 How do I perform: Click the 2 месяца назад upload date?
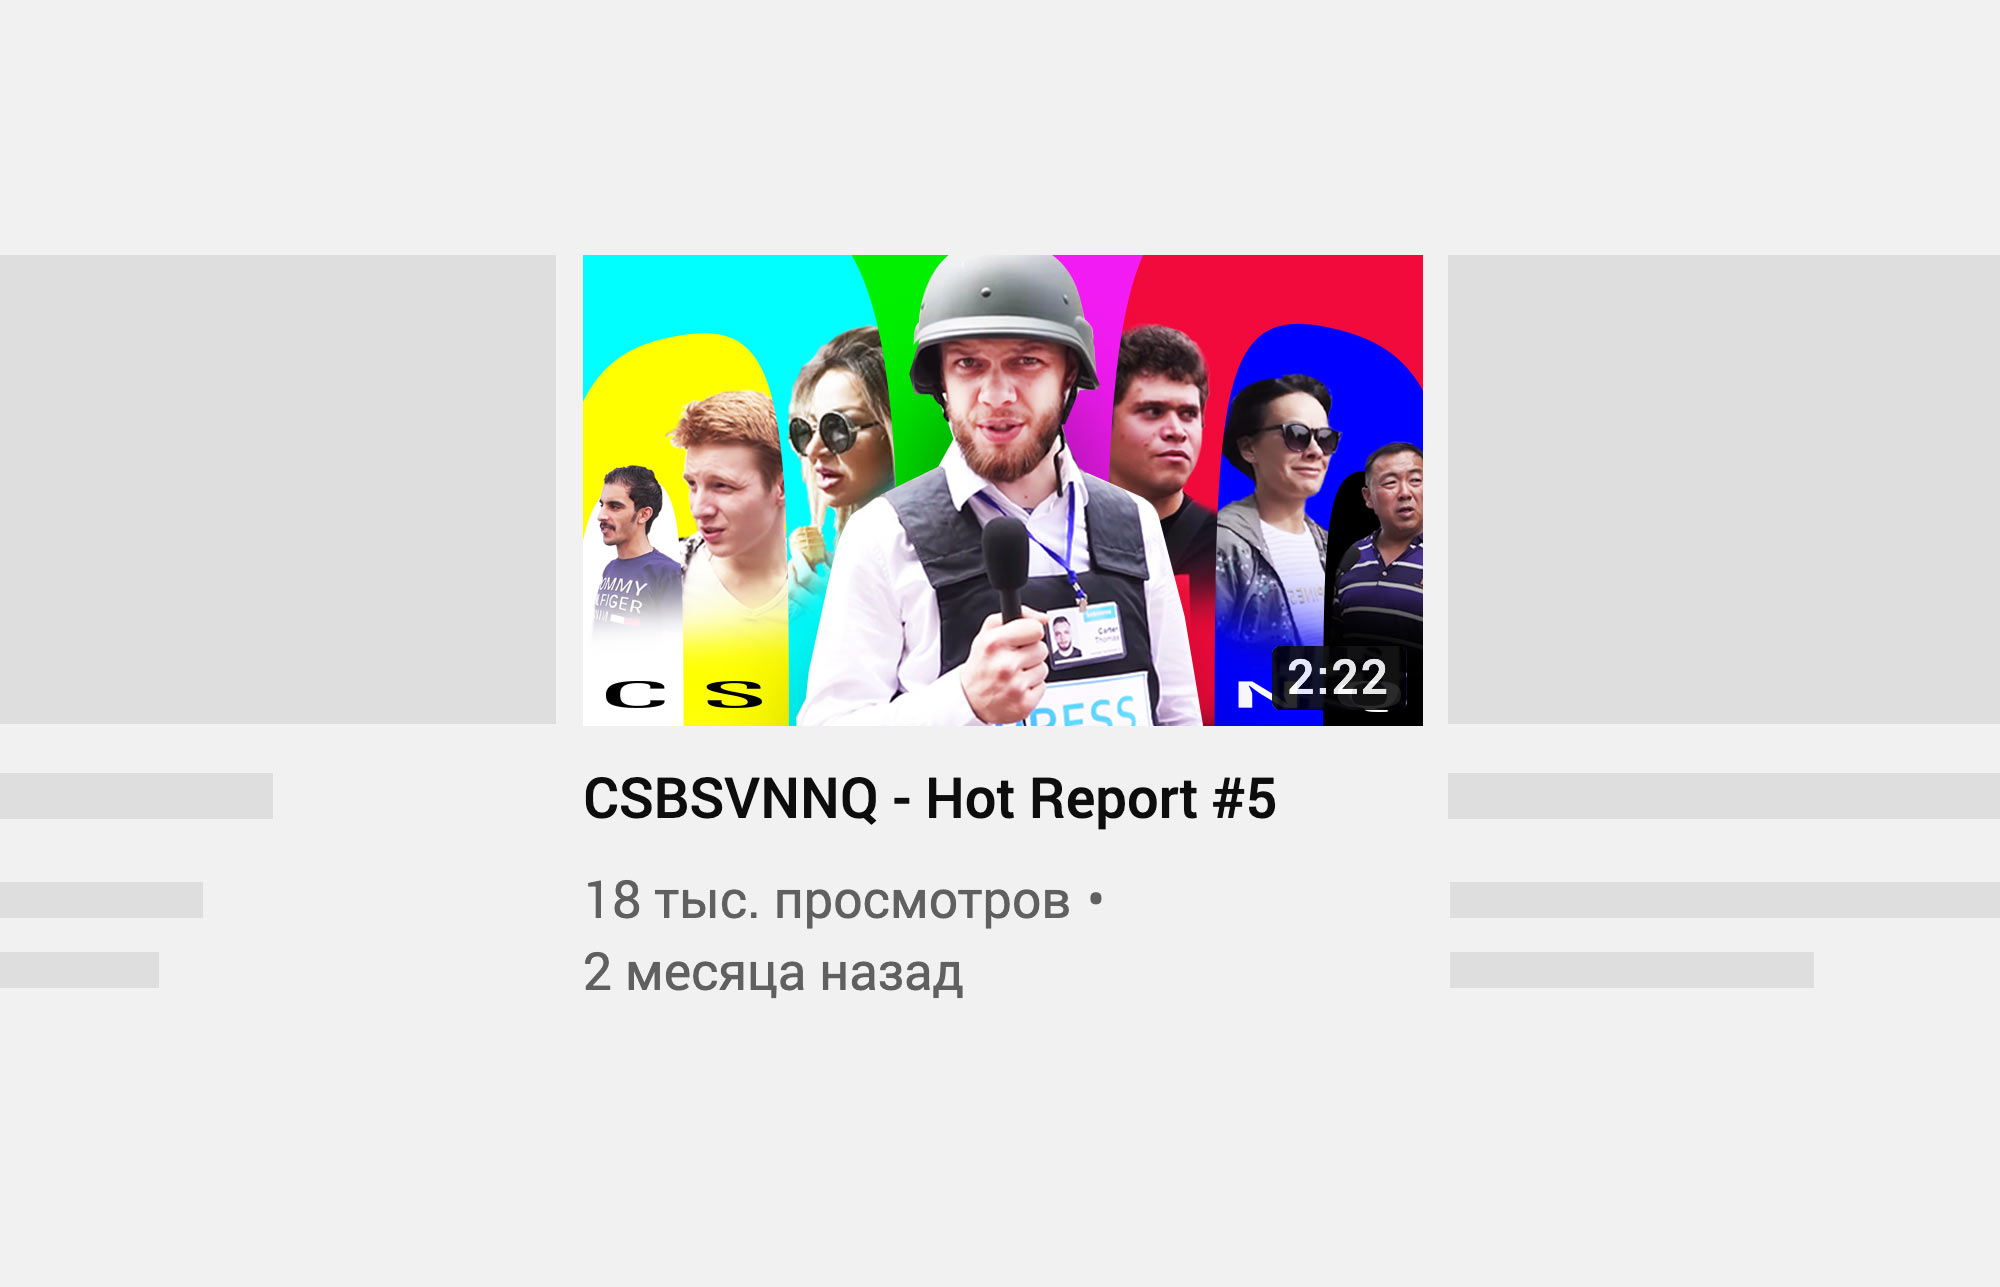tap(773, 972)
